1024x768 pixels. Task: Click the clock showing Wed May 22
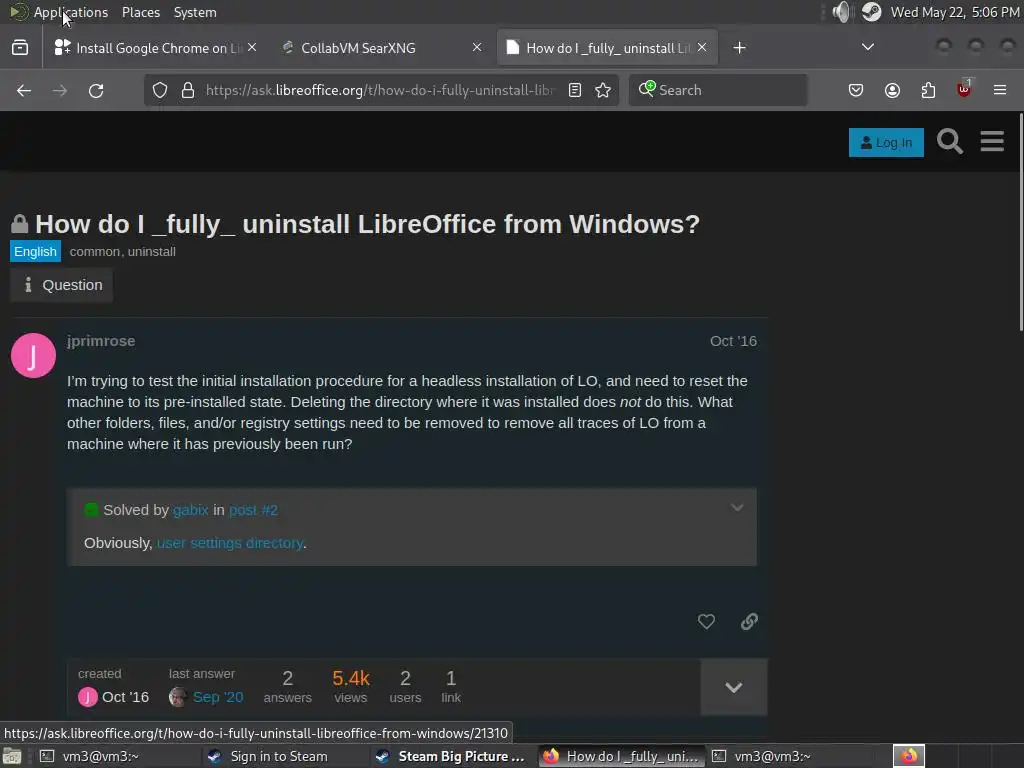[955, 12]
